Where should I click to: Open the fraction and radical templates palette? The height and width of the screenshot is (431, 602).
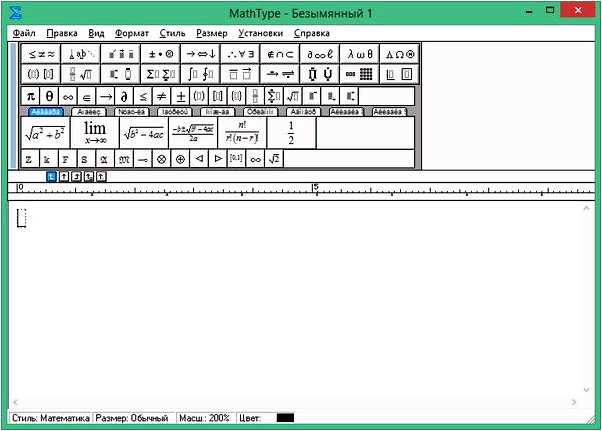[x=81, y=74]
